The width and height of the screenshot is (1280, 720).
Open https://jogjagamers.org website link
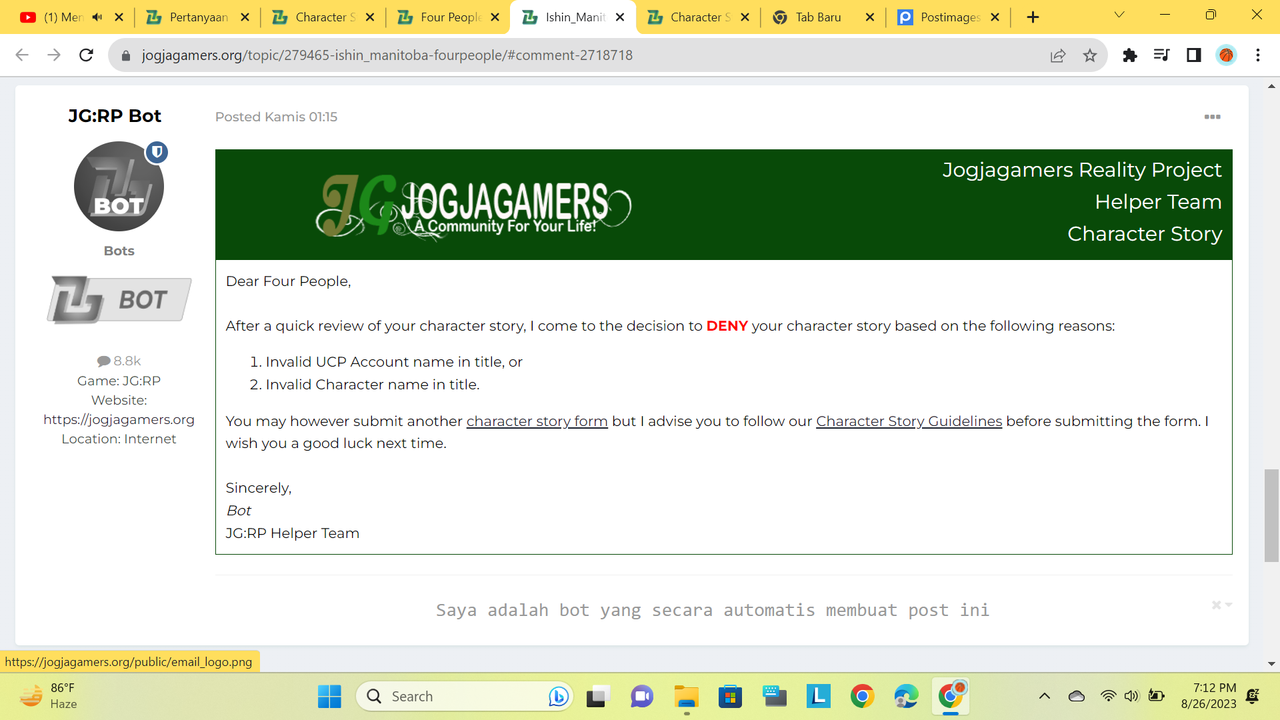(x=119, y=419)
